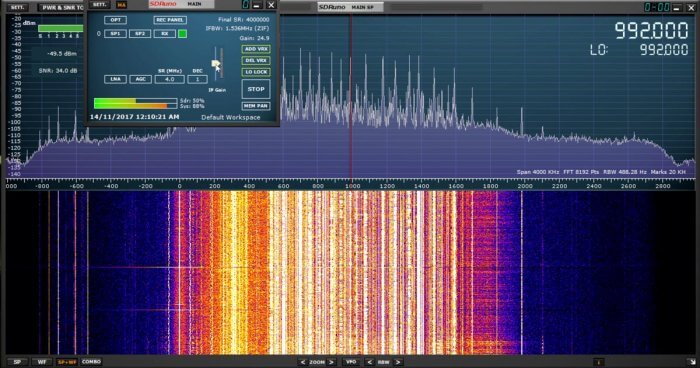This screenshot has width=700, height=368.
Task: Increase zoom with right ZOOM arrow
Action: tap(332, 362)
